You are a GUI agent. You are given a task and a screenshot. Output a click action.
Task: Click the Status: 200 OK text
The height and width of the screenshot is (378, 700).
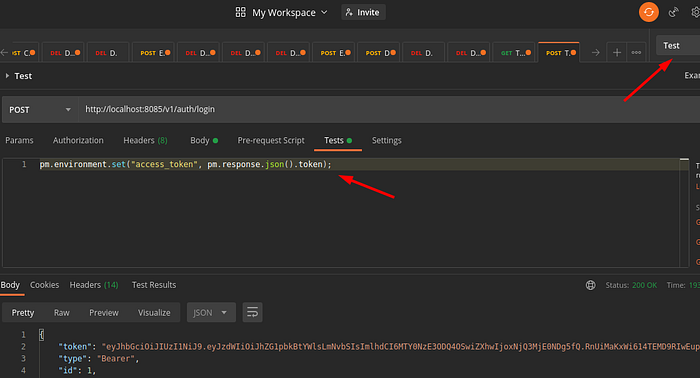[631, 285]
